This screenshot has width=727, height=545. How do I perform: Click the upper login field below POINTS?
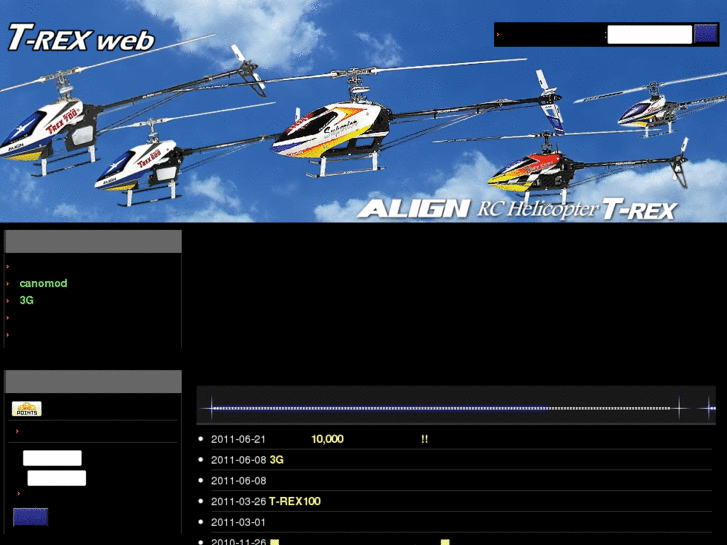tap(52, 458)
